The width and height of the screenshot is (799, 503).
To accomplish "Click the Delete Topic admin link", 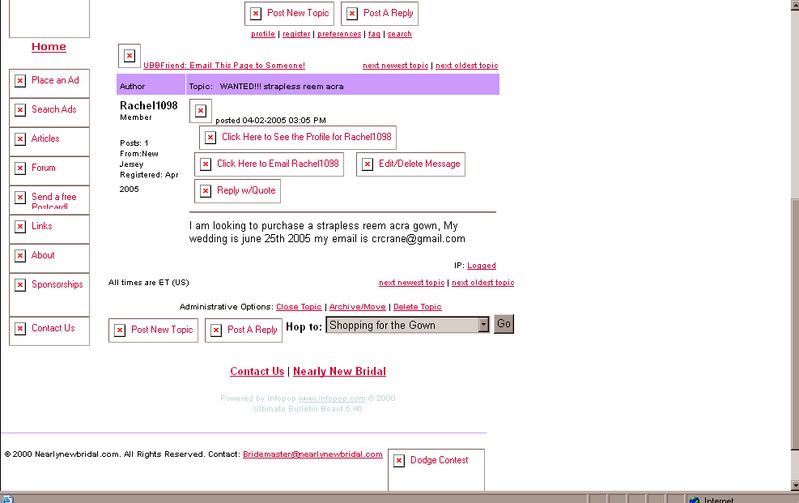I will [417, 307].
